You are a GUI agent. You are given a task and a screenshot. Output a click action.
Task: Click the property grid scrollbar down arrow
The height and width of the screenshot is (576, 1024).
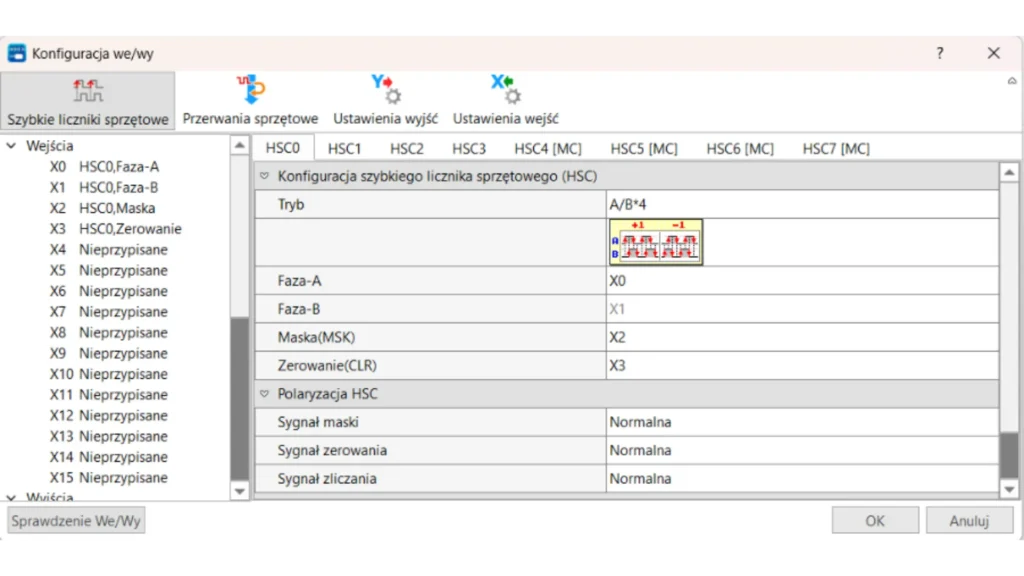(1009, 489)
